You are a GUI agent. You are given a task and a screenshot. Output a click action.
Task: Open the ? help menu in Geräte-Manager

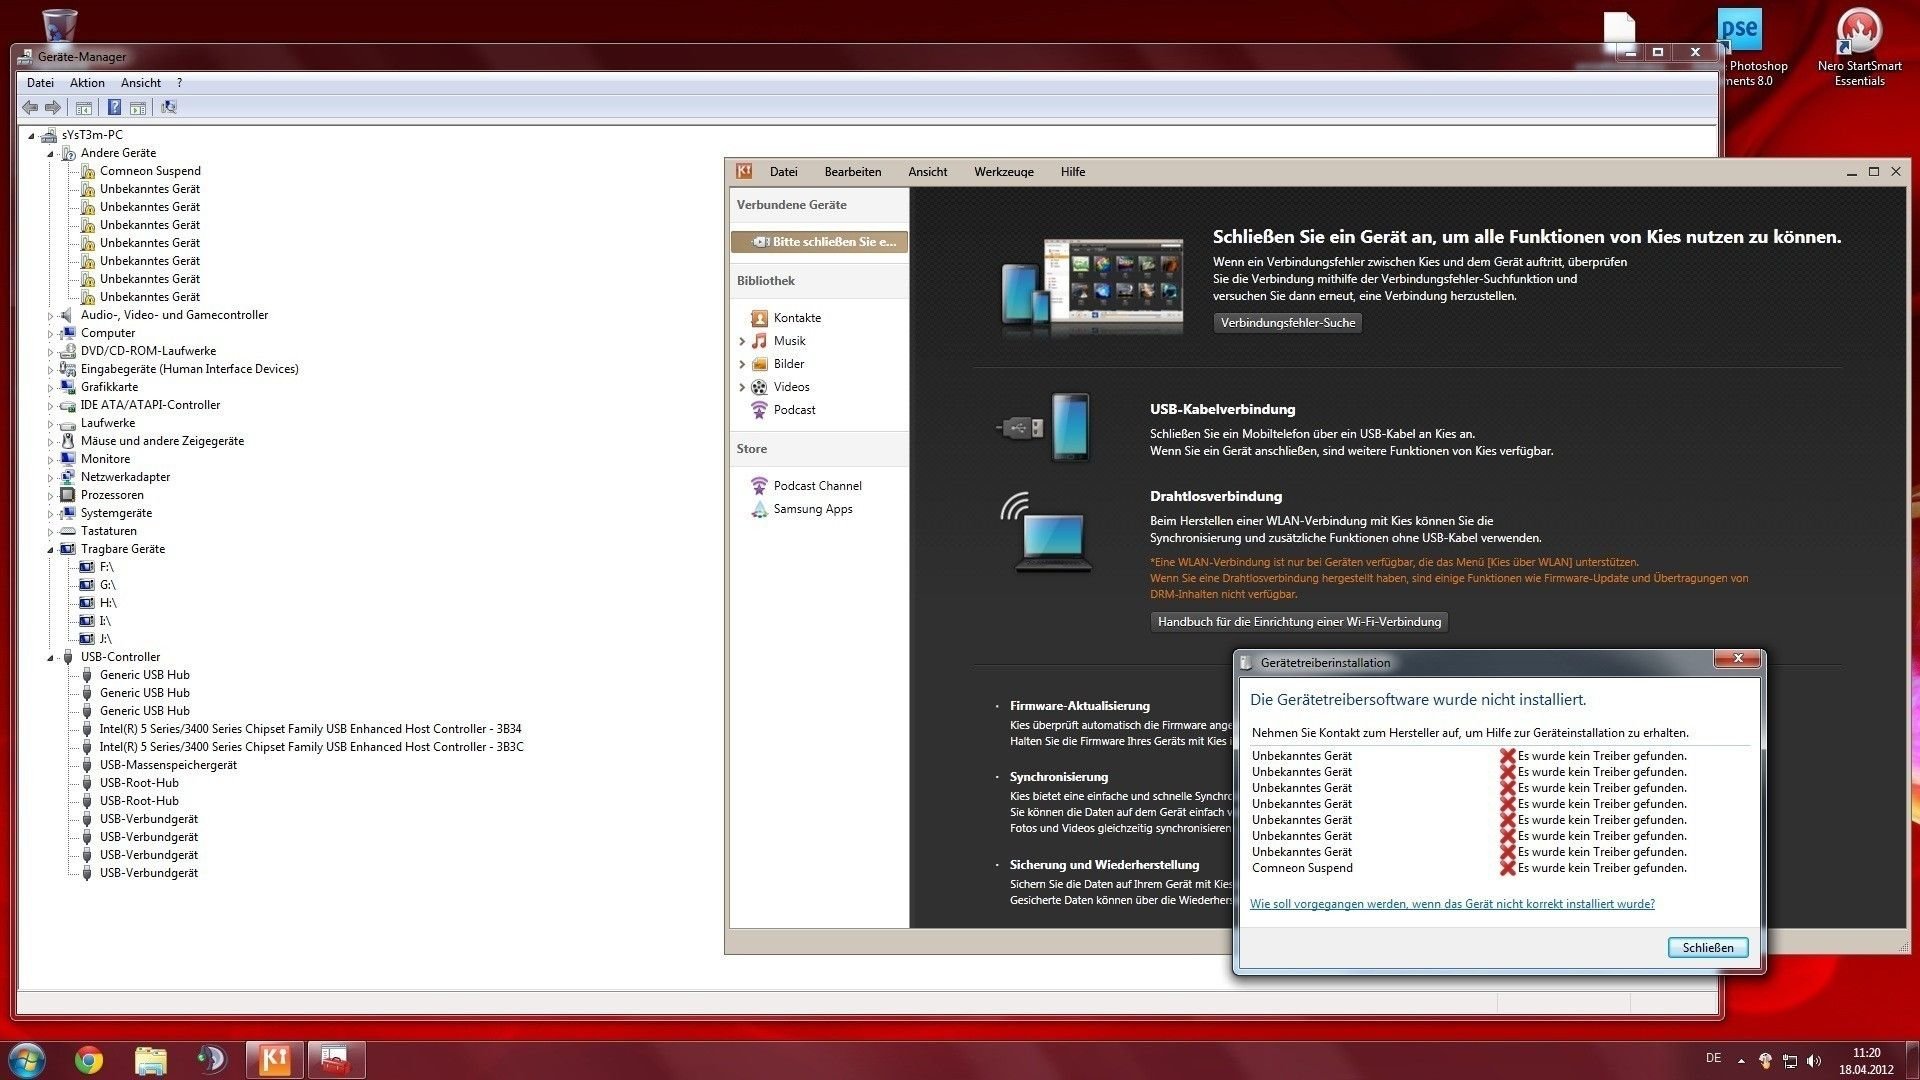[x=179, y=83]
